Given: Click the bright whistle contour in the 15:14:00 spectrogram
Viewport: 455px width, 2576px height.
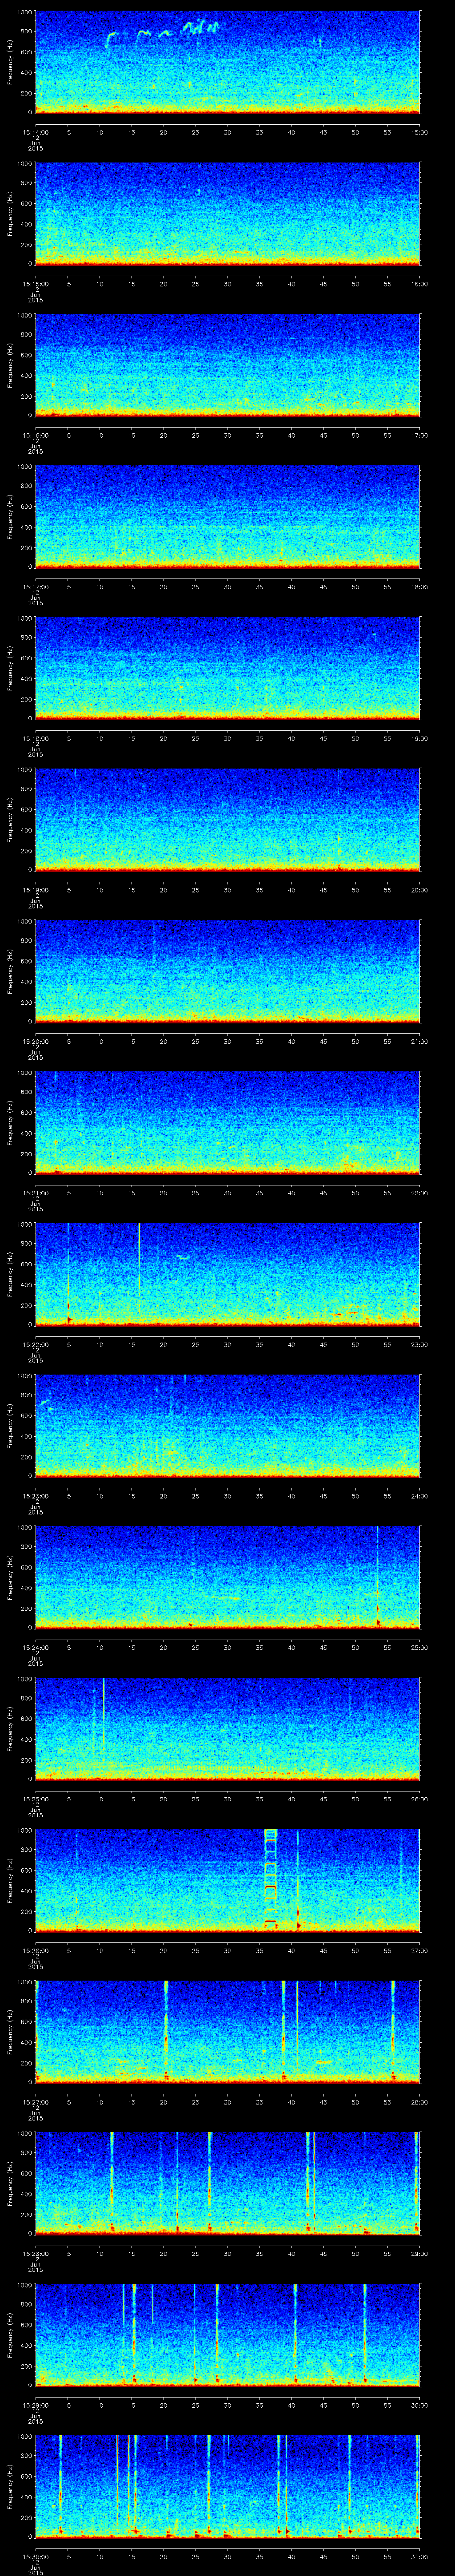Looking at the screenshot, I should pos(163,34).
